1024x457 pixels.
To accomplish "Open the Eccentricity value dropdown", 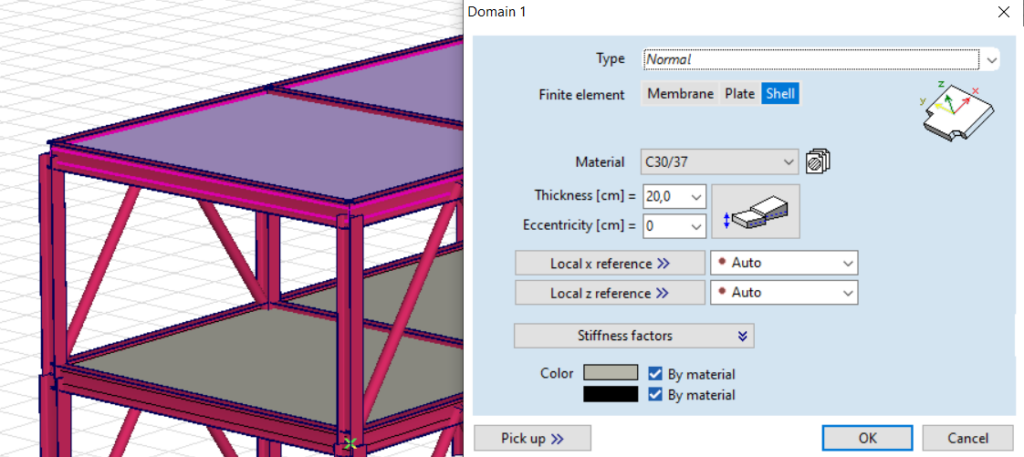I will click(x=675, y=226).
